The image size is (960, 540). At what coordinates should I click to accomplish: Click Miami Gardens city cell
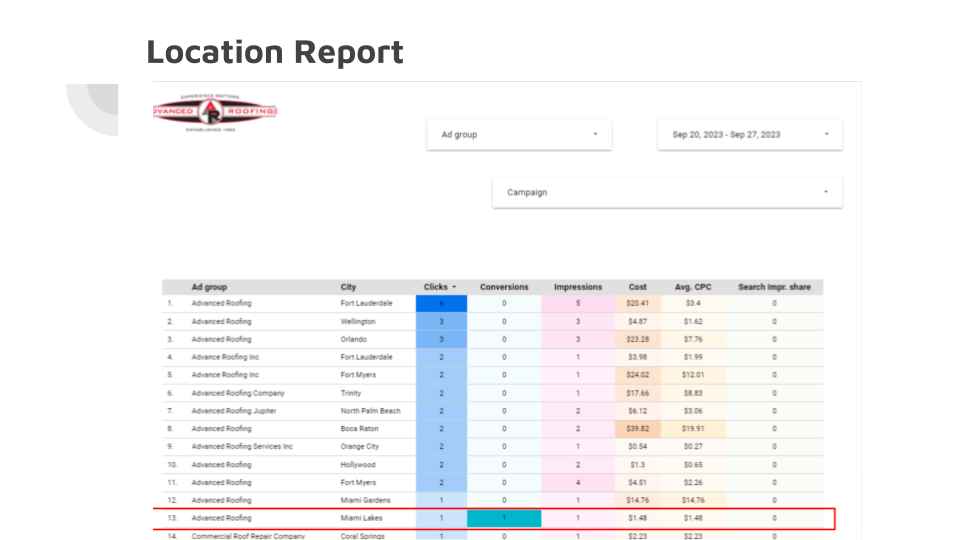click(366, 500)
